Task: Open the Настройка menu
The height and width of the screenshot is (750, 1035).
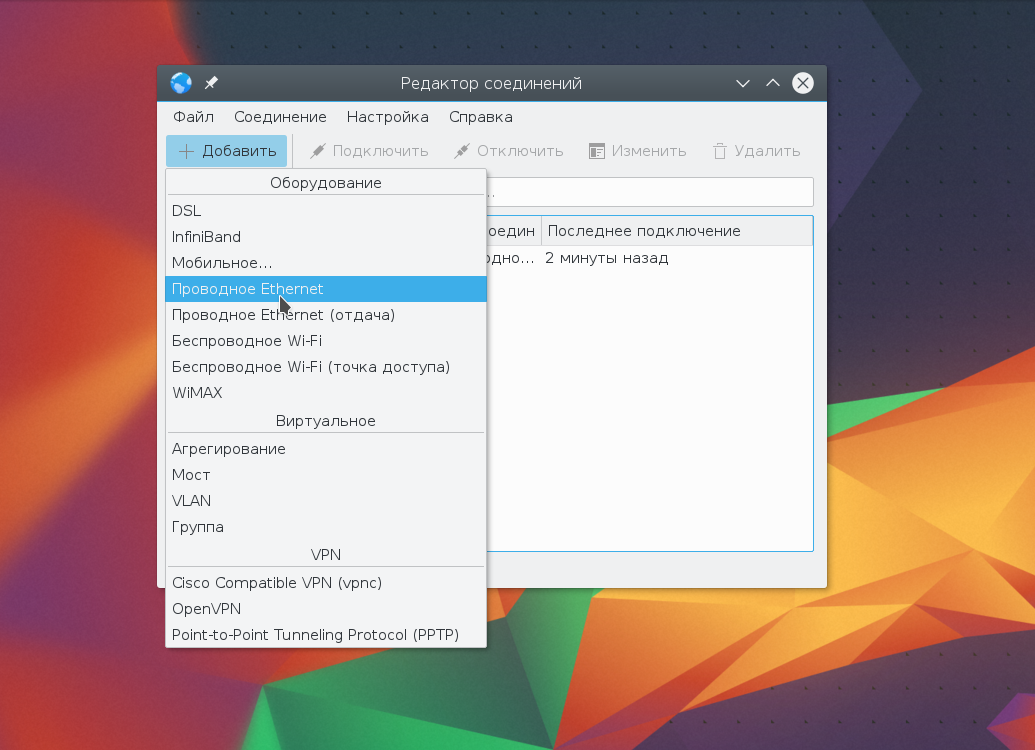Action: click(x=387, y=117)
